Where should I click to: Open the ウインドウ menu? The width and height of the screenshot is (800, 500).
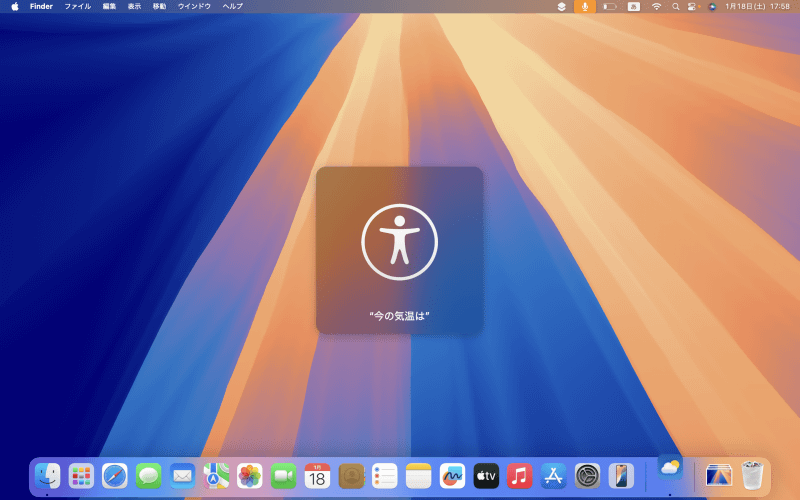click(194, 6)
